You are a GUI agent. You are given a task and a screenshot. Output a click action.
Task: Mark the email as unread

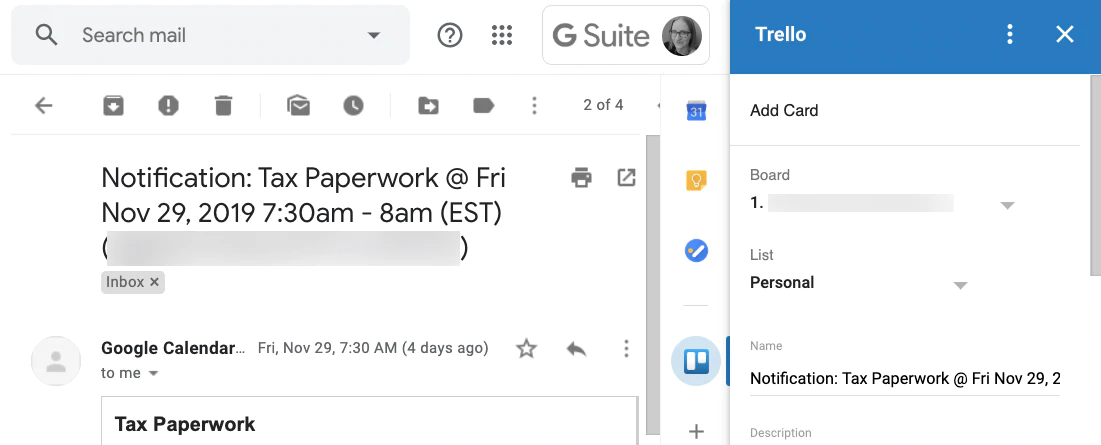(298, 105)
